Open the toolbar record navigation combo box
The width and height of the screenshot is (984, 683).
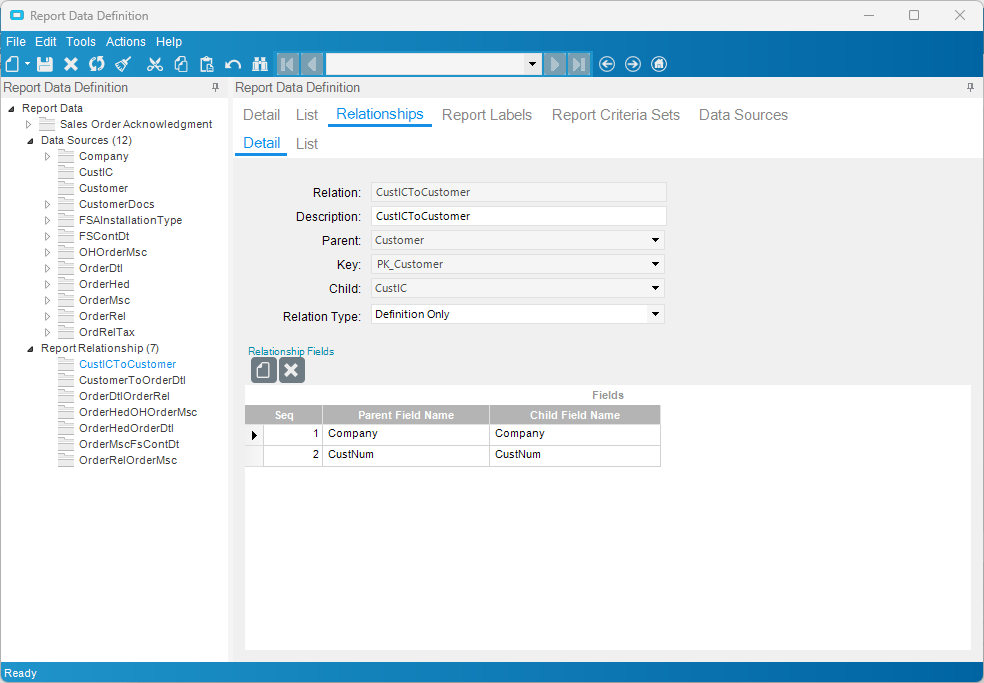[x=532, y=64]
